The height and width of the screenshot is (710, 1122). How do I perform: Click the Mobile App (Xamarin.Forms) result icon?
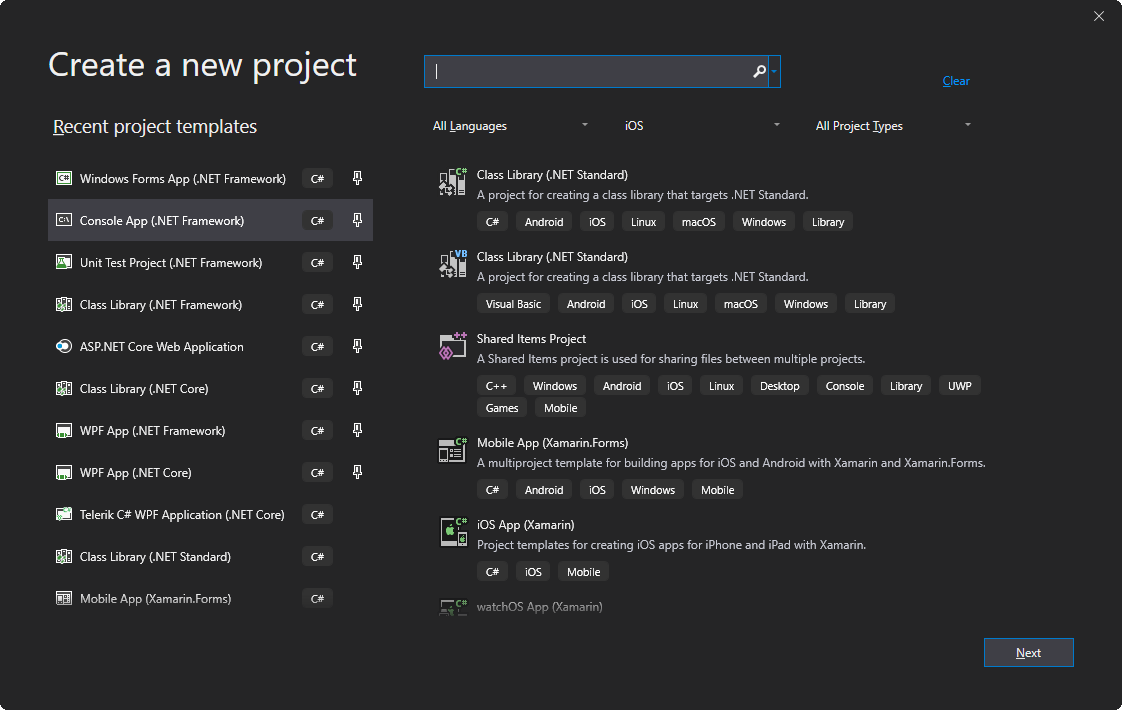click(453, 450)
